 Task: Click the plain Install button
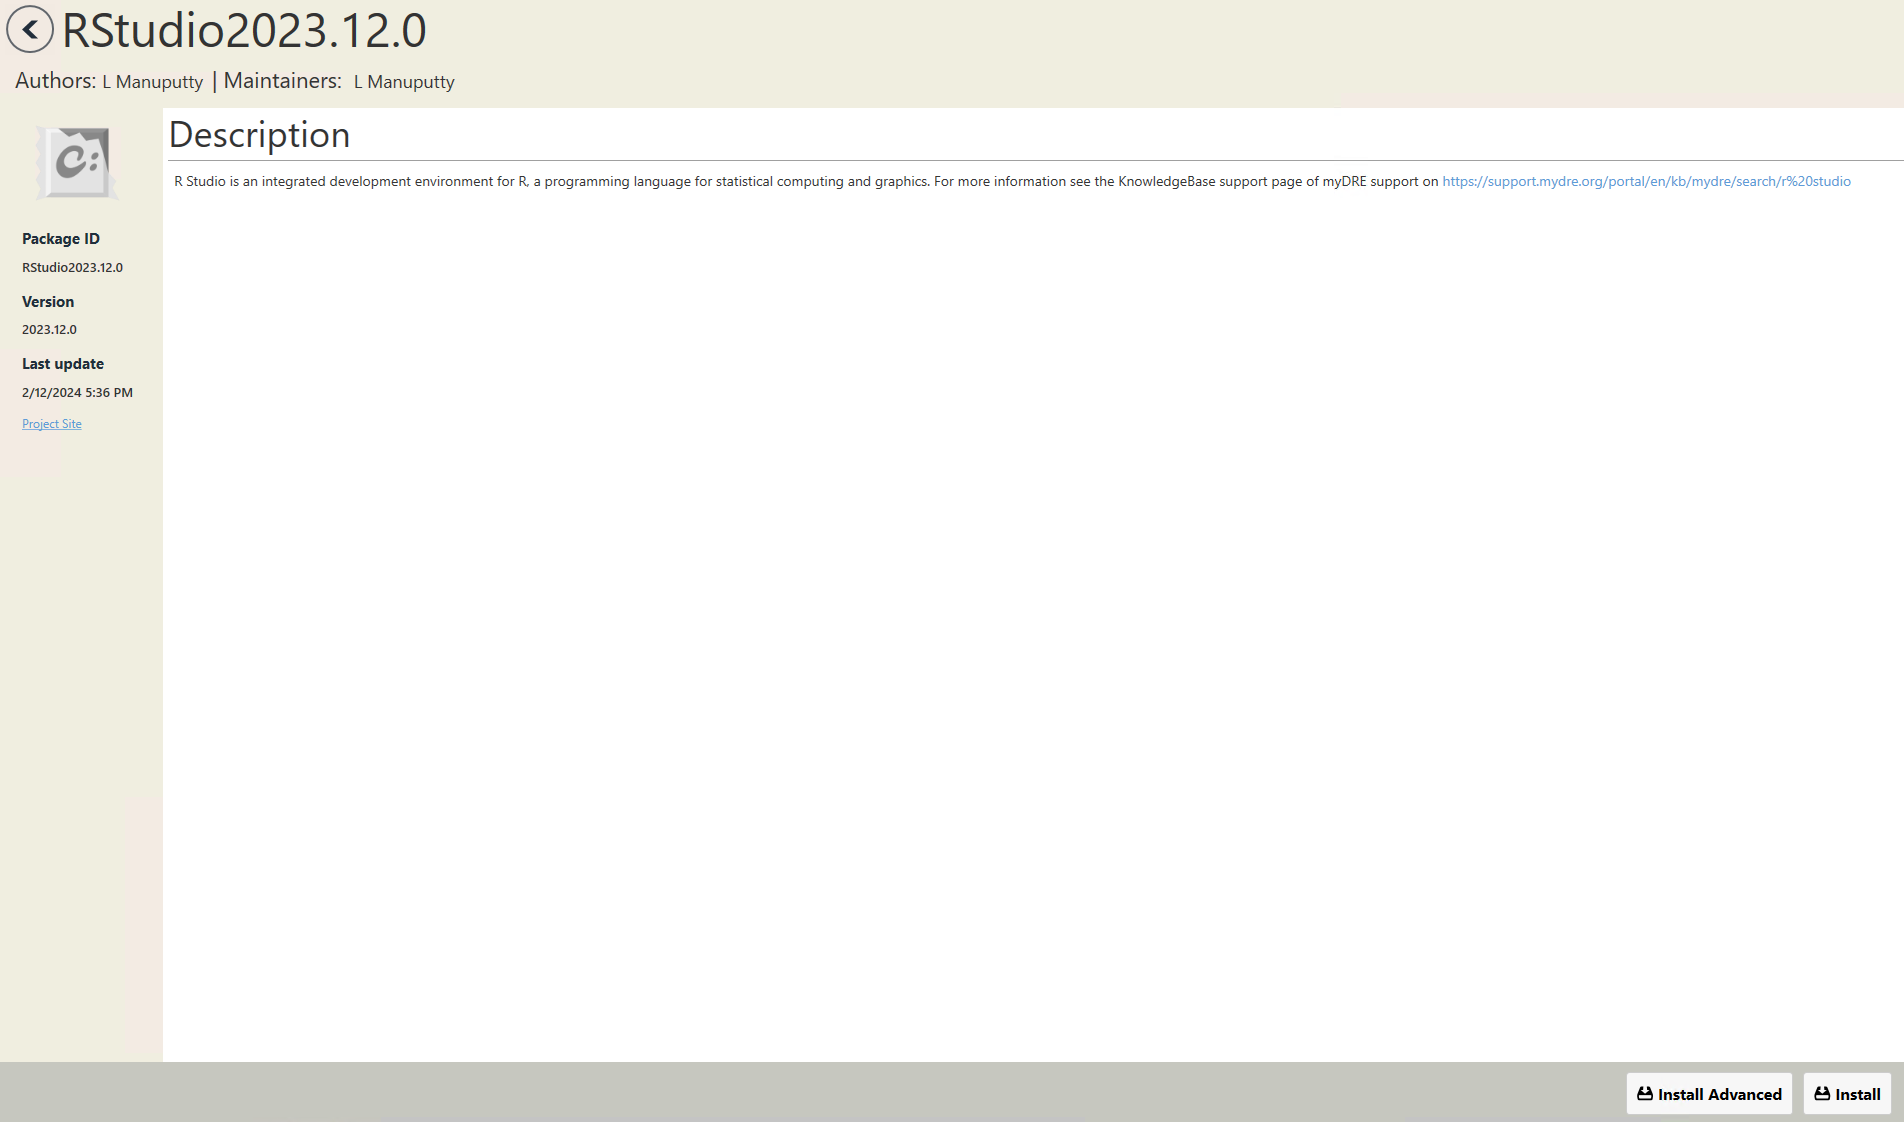(1847, 1094)
